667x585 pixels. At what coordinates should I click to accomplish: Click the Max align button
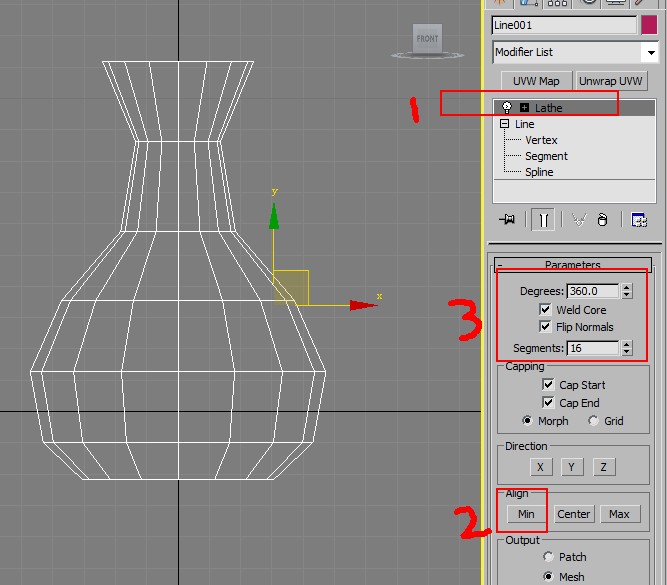point(619,514)
